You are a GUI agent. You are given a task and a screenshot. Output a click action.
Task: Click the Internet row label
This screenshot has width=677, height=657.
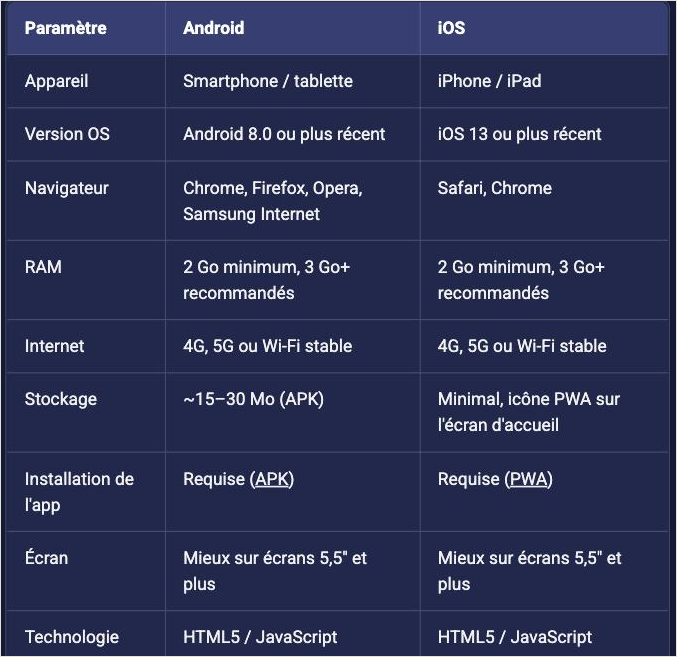54,346
